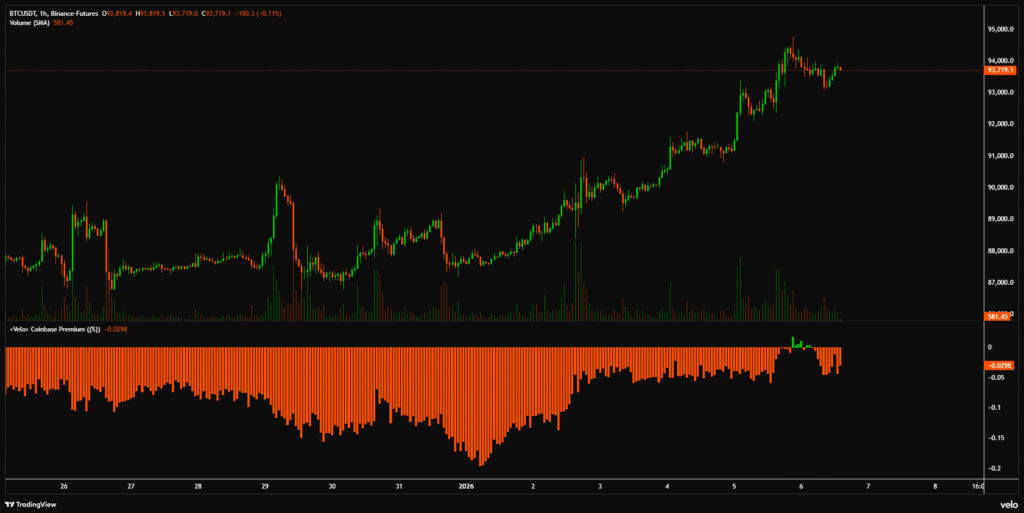Click the 95,000.0 level on price axis
Image resolution: width=1024 pixels, height=513 pixels.
(1000, 29)
